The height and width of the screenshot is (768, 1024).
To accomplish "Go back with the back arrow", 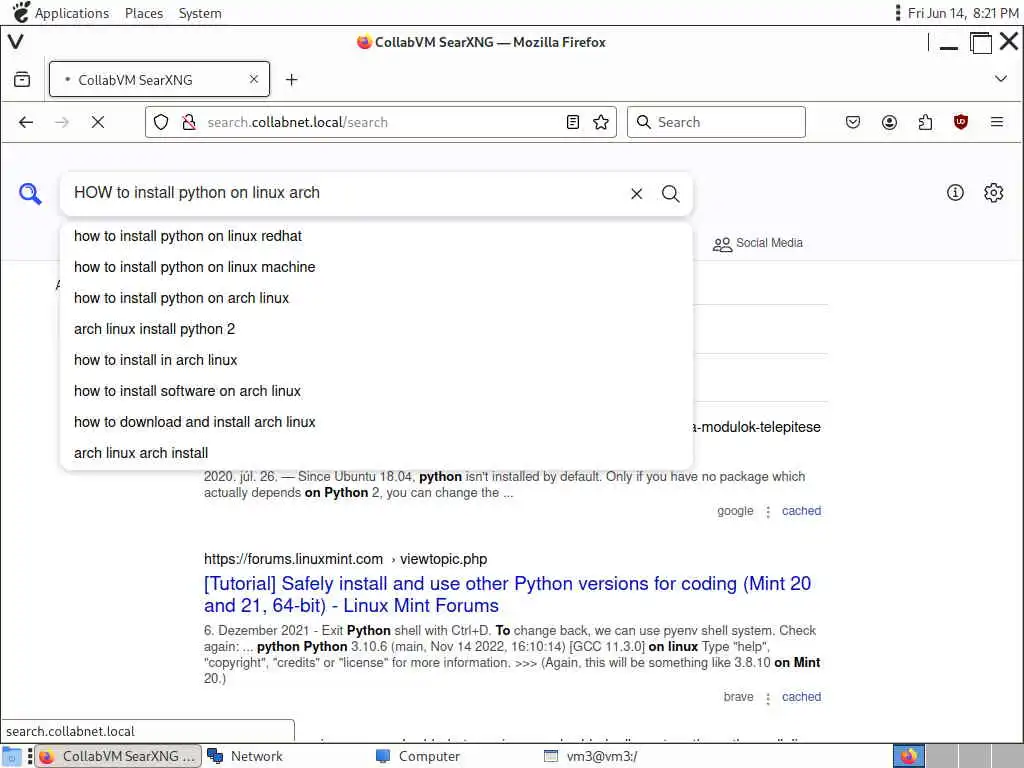I will click(26, 122).
